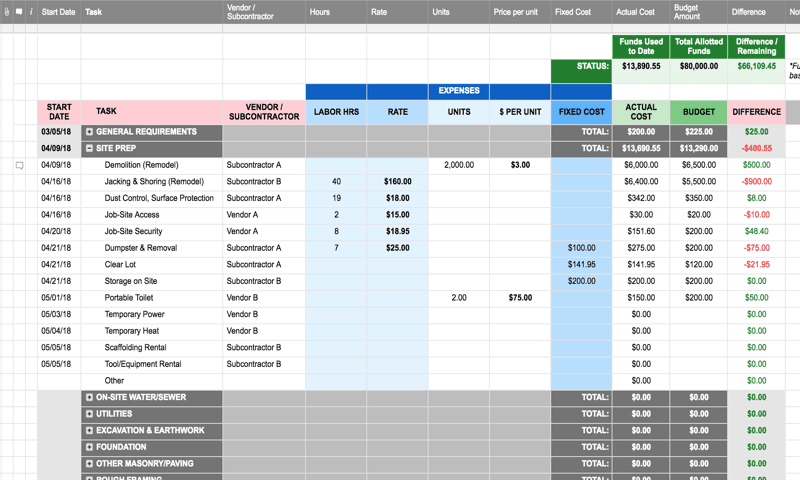
Task: Click the attachments paperclip column icon
Action: point(6,12)
